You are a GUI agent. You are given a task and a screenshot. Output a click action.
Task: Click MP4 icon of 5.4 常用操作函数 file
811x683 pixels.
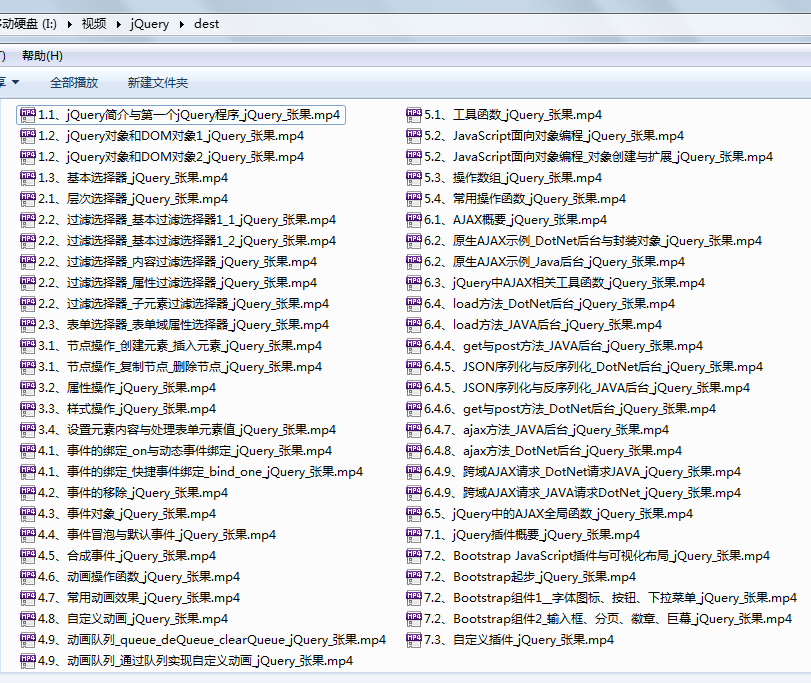(414, 199)
